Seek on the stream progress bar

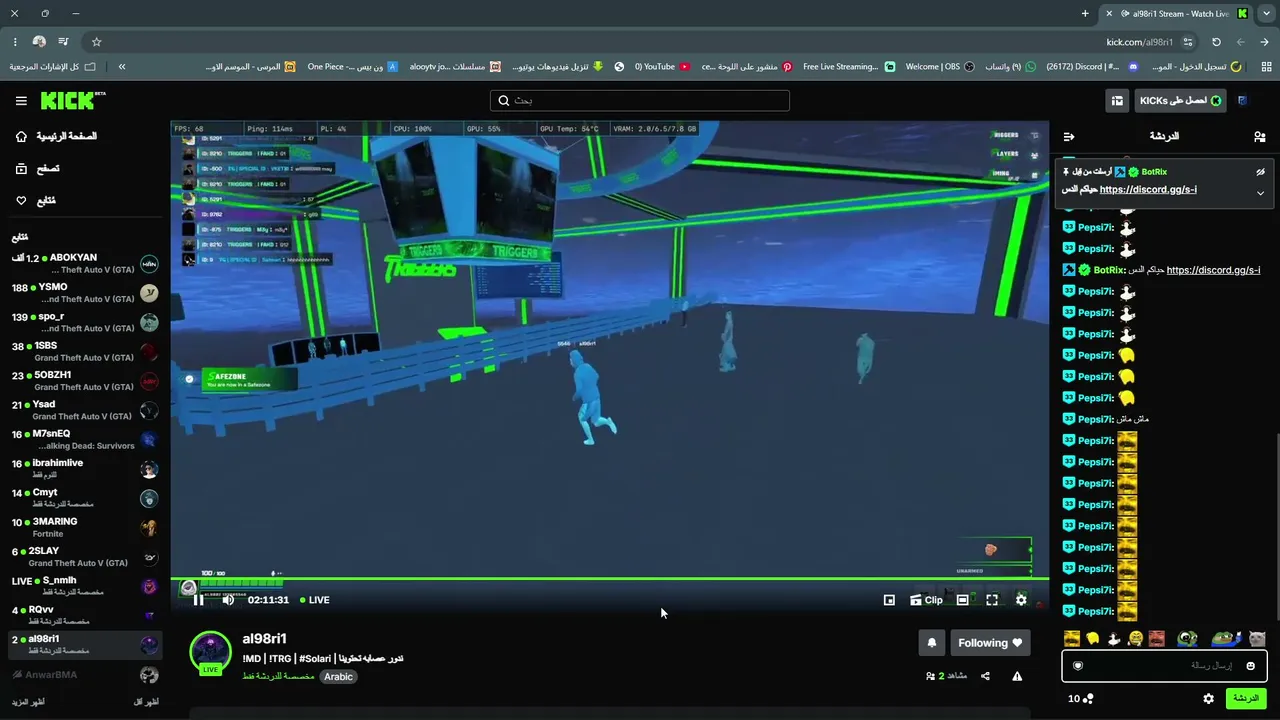610,578
